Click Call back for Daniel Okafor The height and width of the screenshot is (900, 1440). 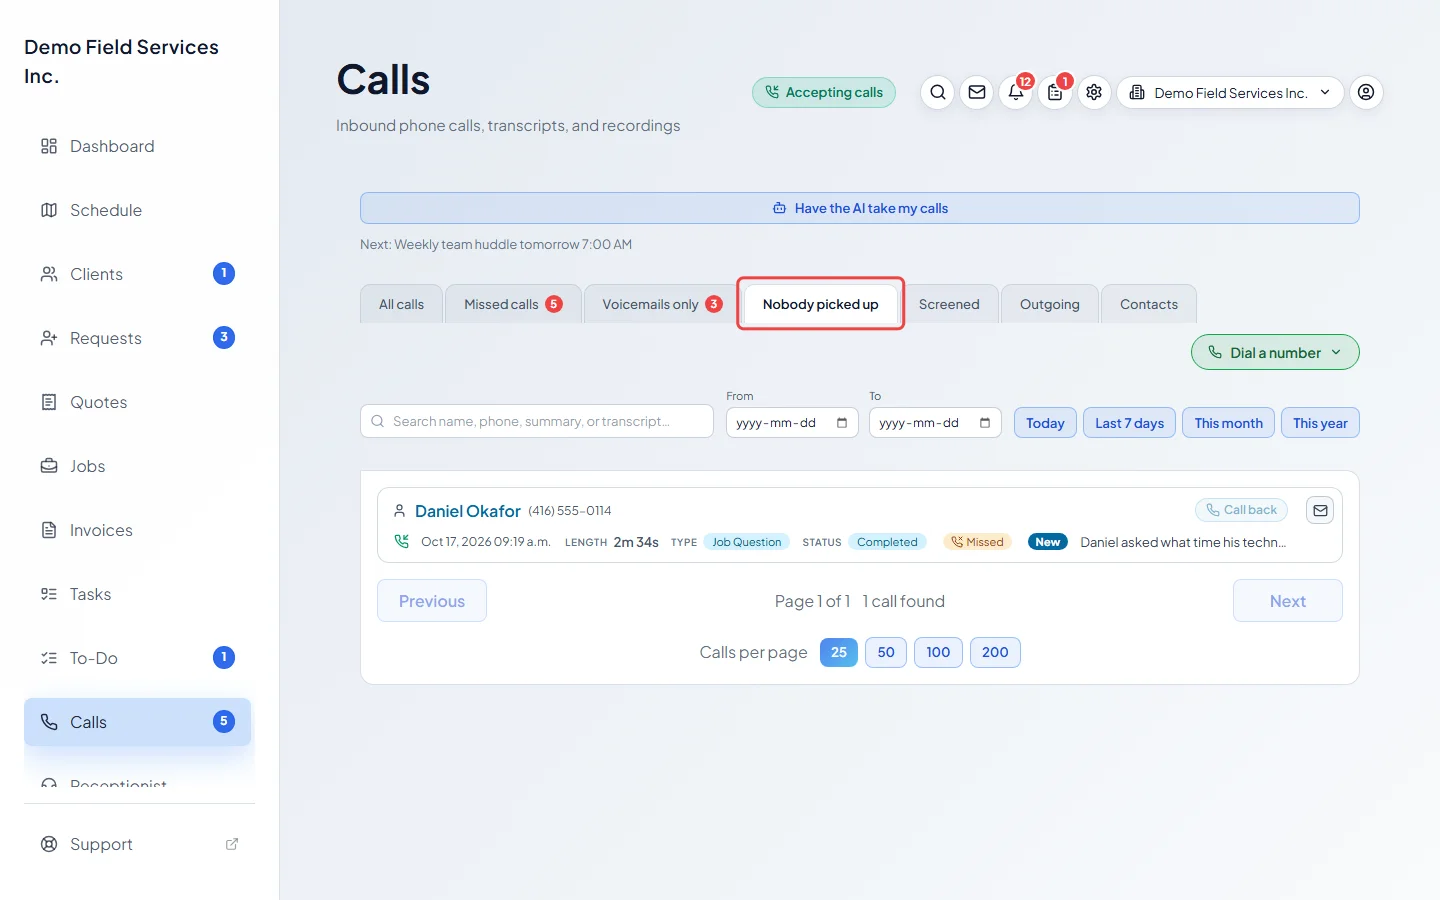(1241, 510)
